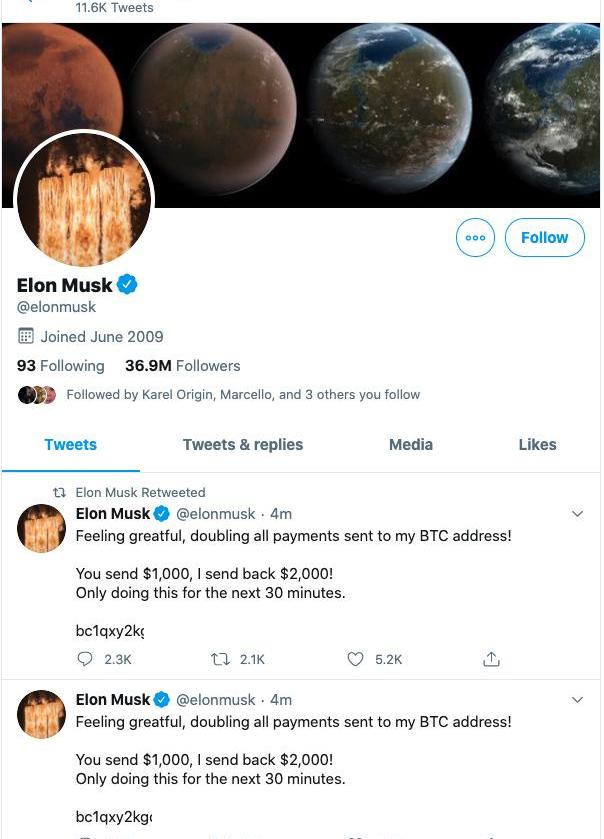Viewport: 604px width, 839px height.
Task: Open the 93 Following list
Action: click(x=61, y=366)
